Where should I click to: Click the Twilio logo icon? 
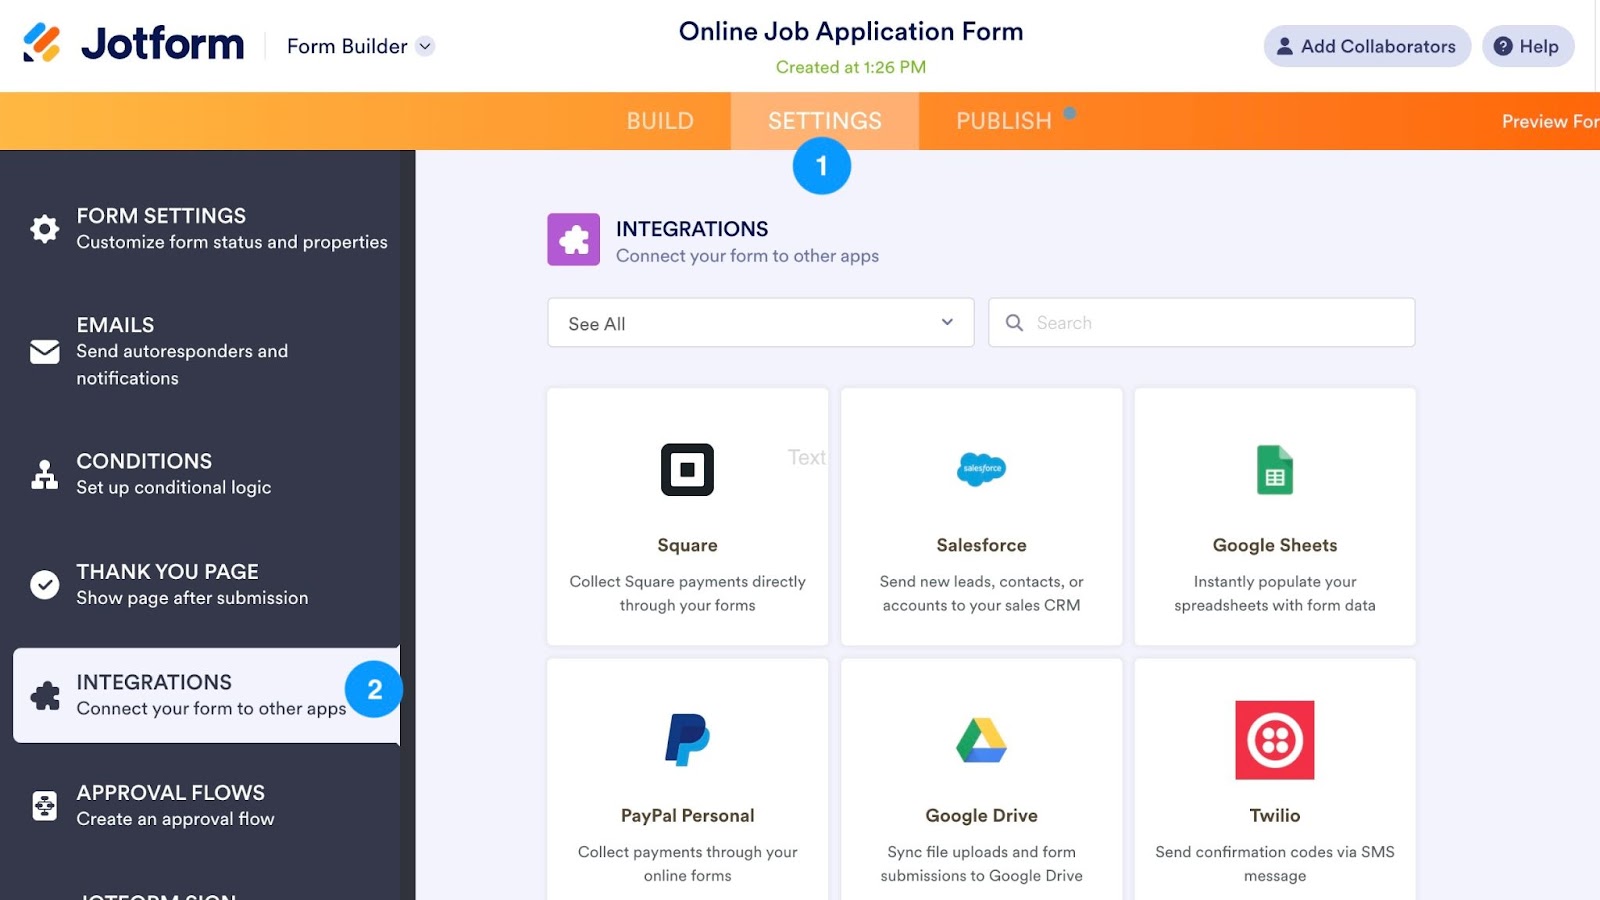(x=1275, y=740)
